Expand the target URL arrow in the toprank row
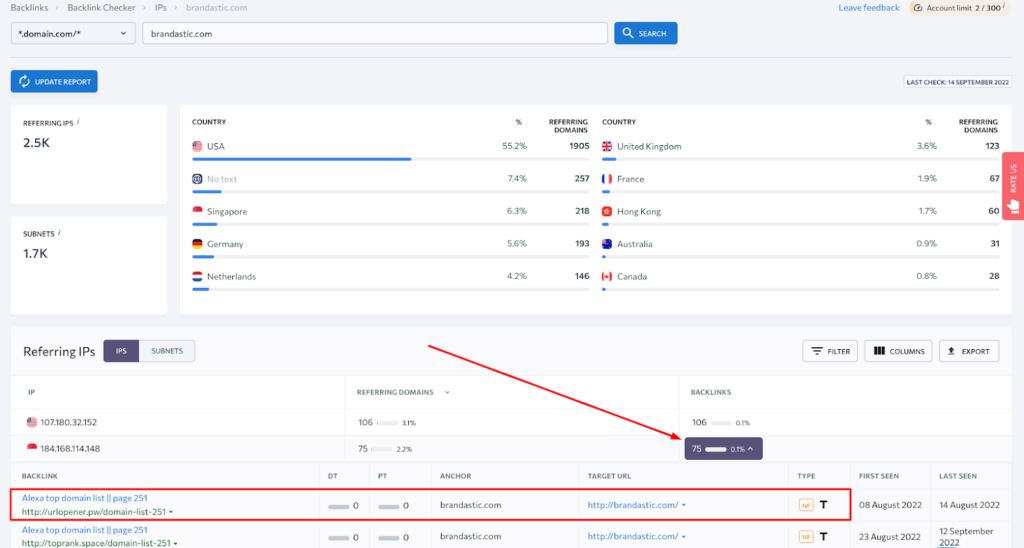Image resolution: width=1024 pixels, height=548 pixels. click(x=684, y=537)
